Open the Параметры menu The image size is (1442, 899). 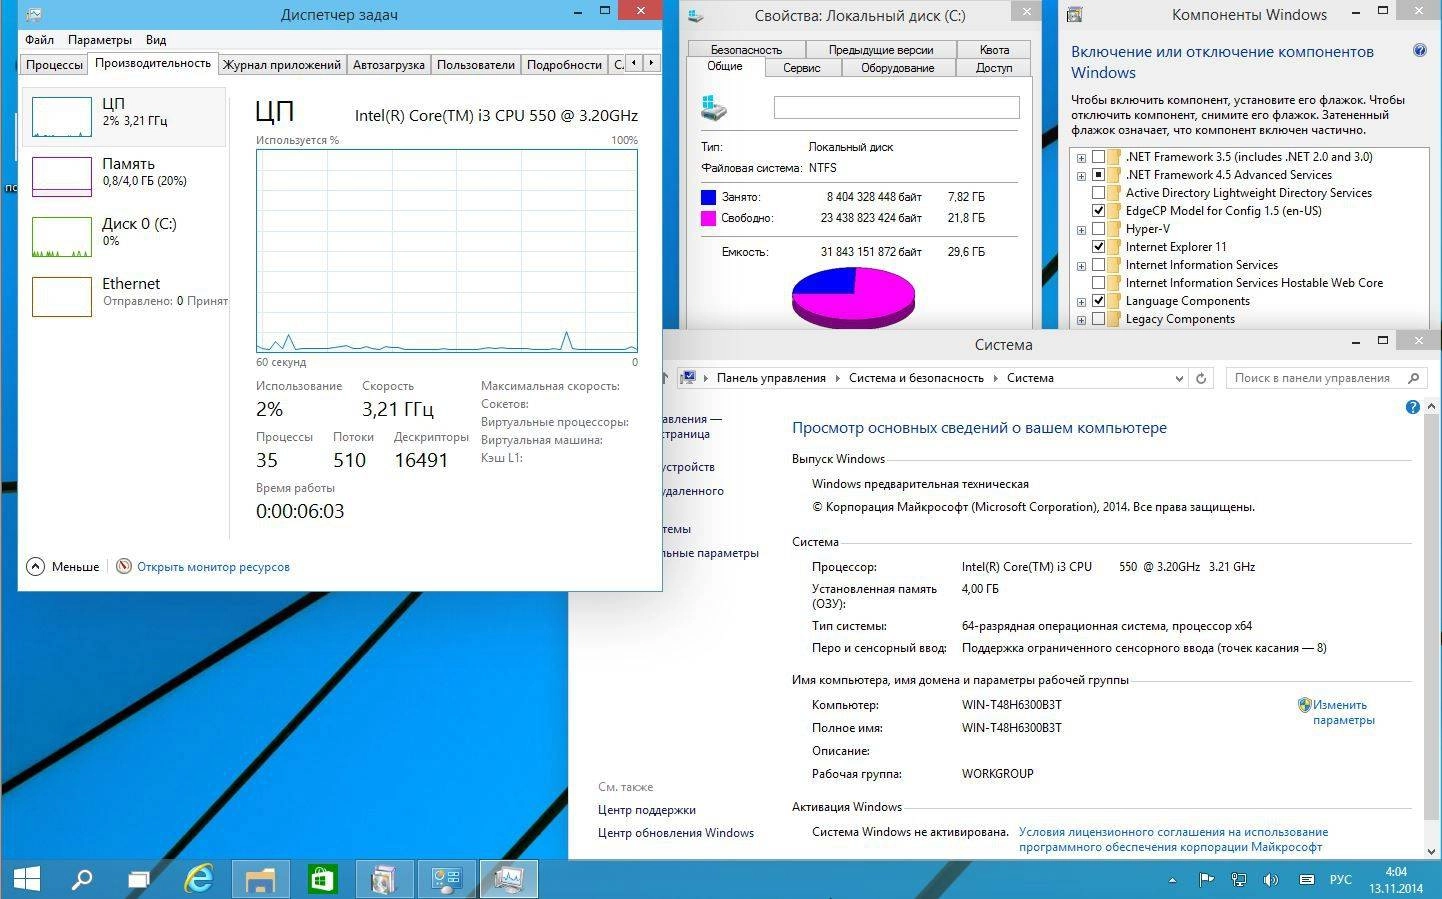100,40
